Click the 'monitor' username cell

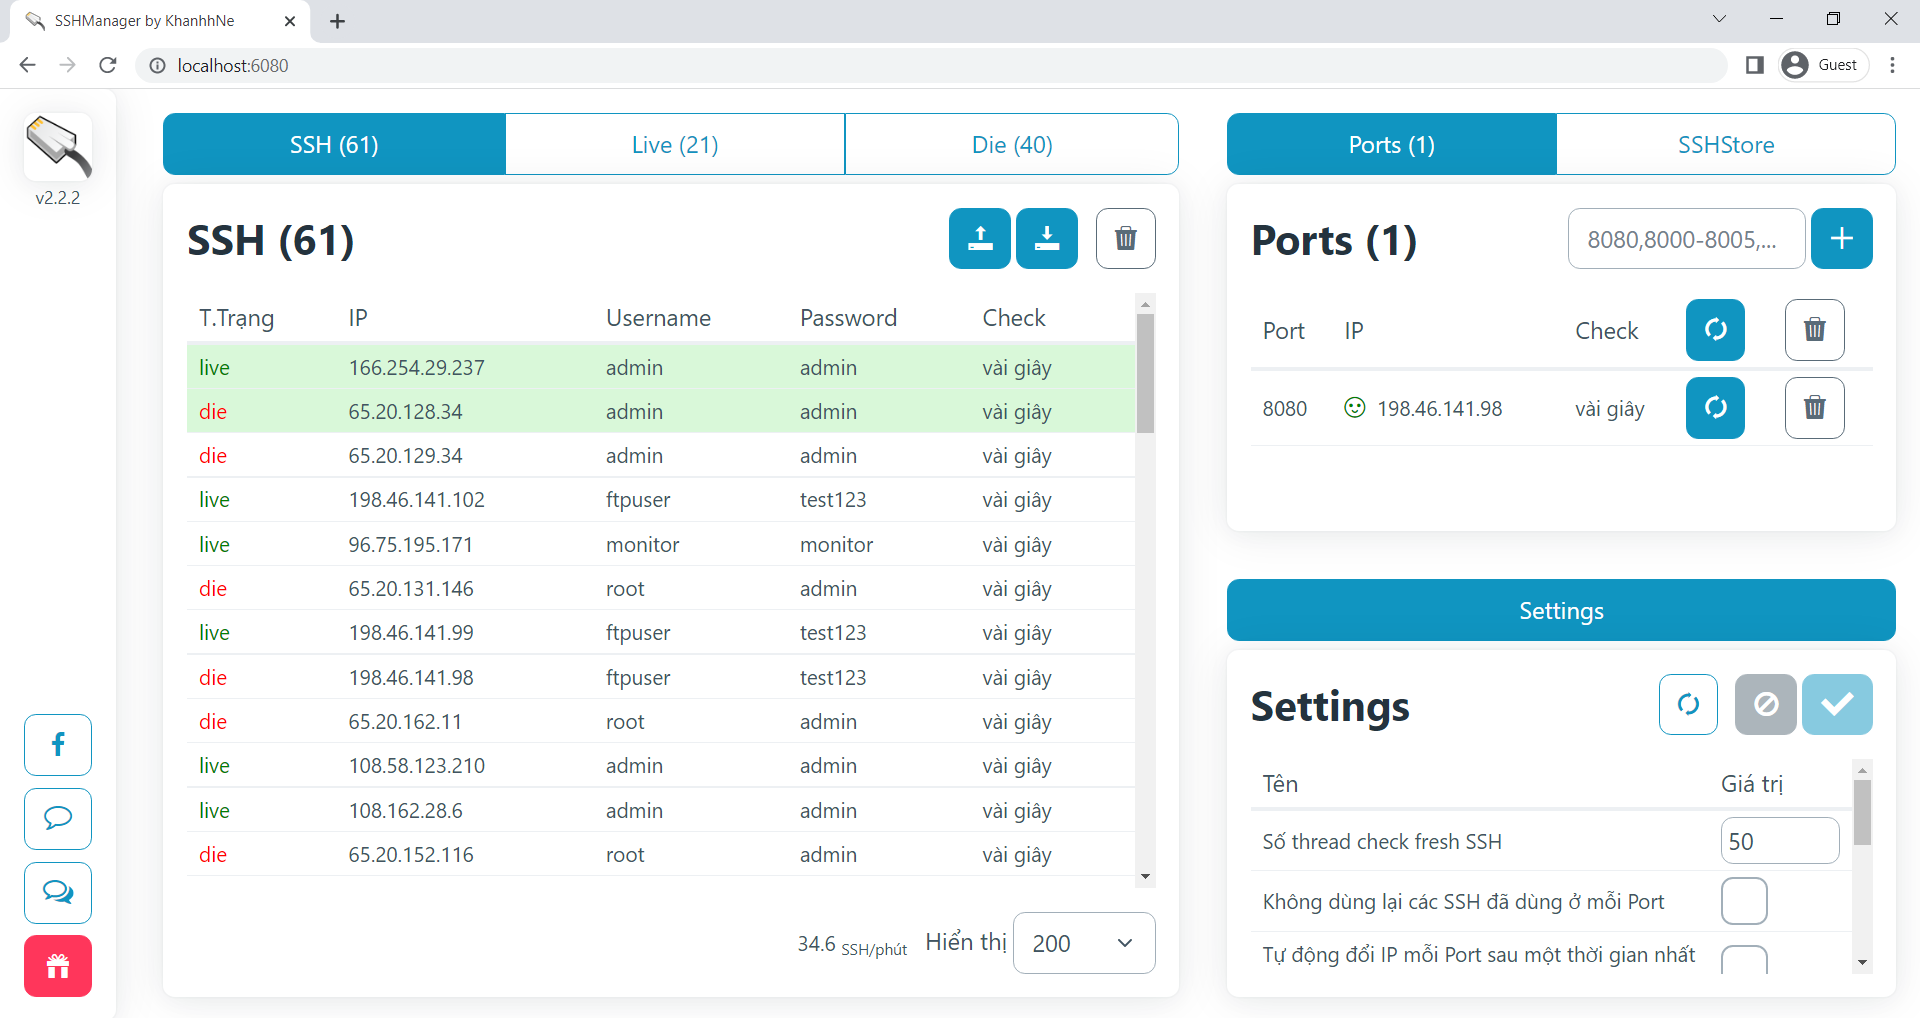[642, 544]
